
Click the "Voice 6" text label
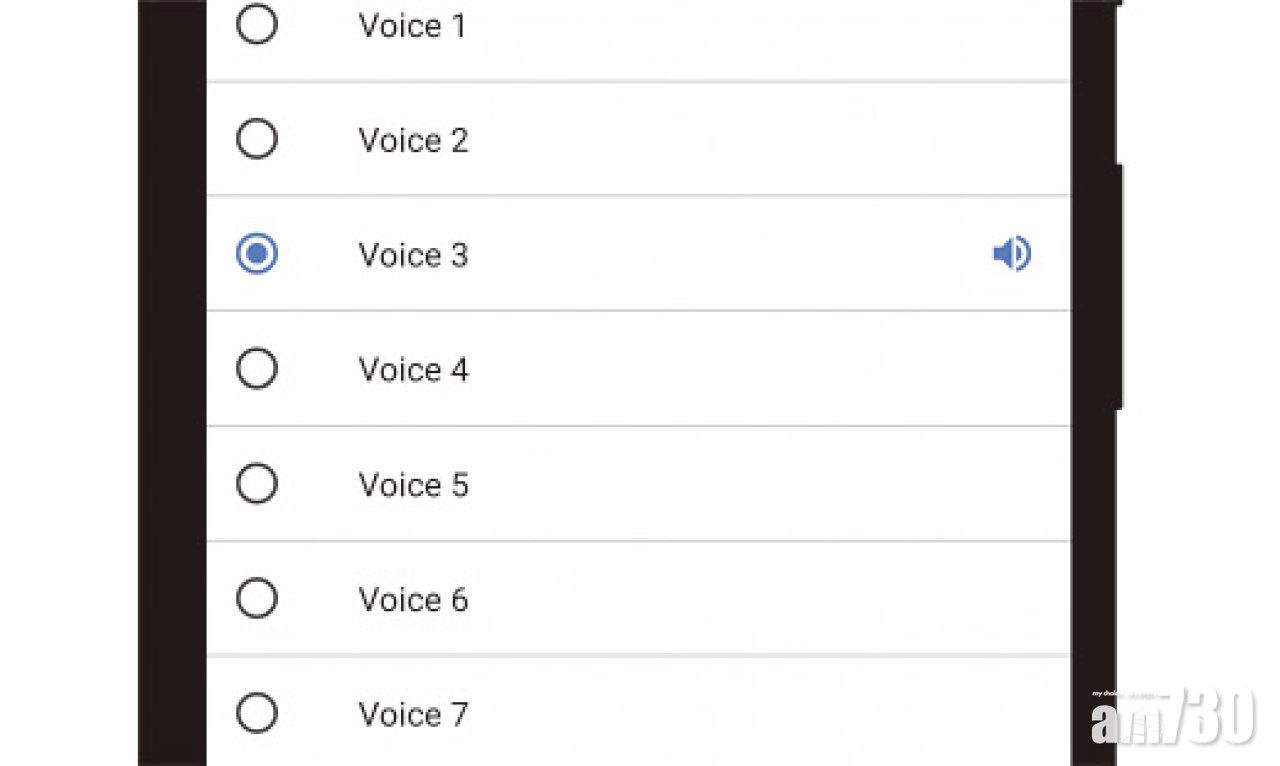pos(412,600)
